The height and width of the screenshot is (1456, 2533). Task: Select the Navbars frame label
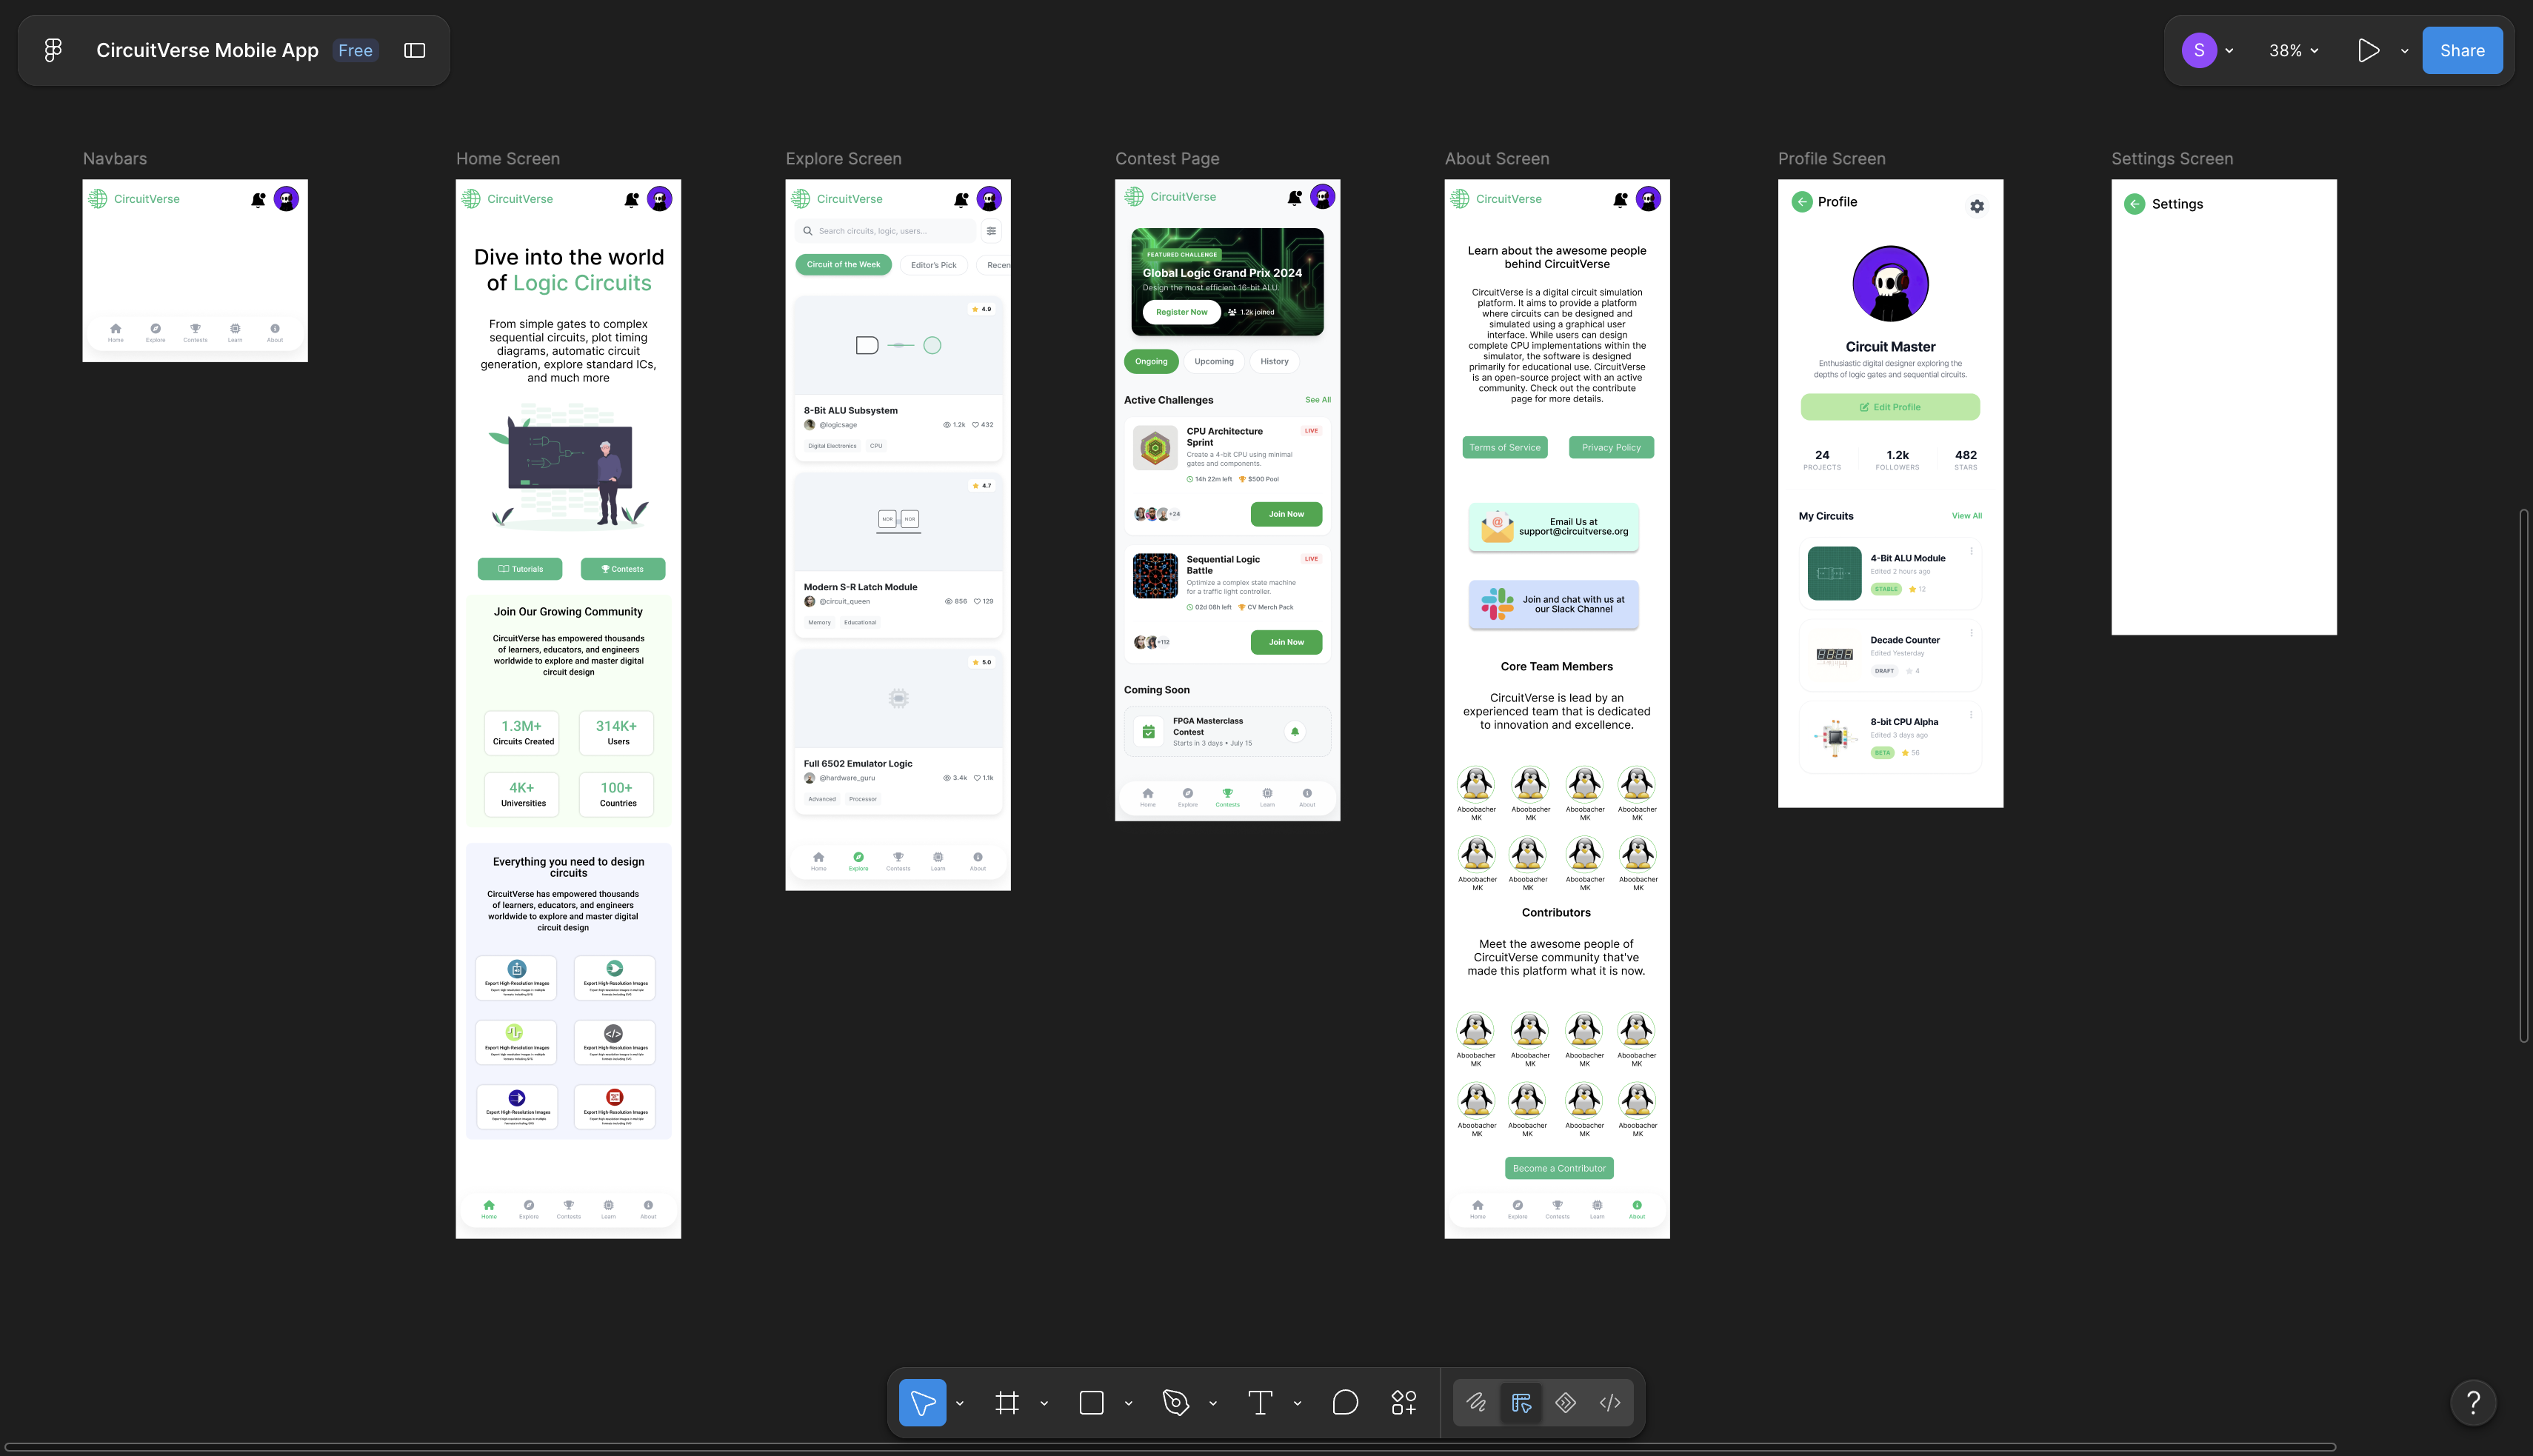click(115, 159)
